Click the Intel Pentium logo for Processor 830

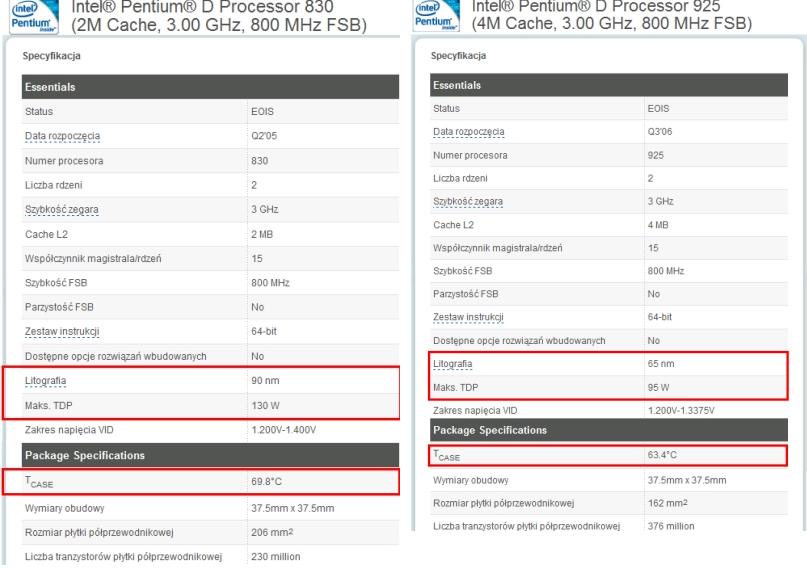(34, 16)
